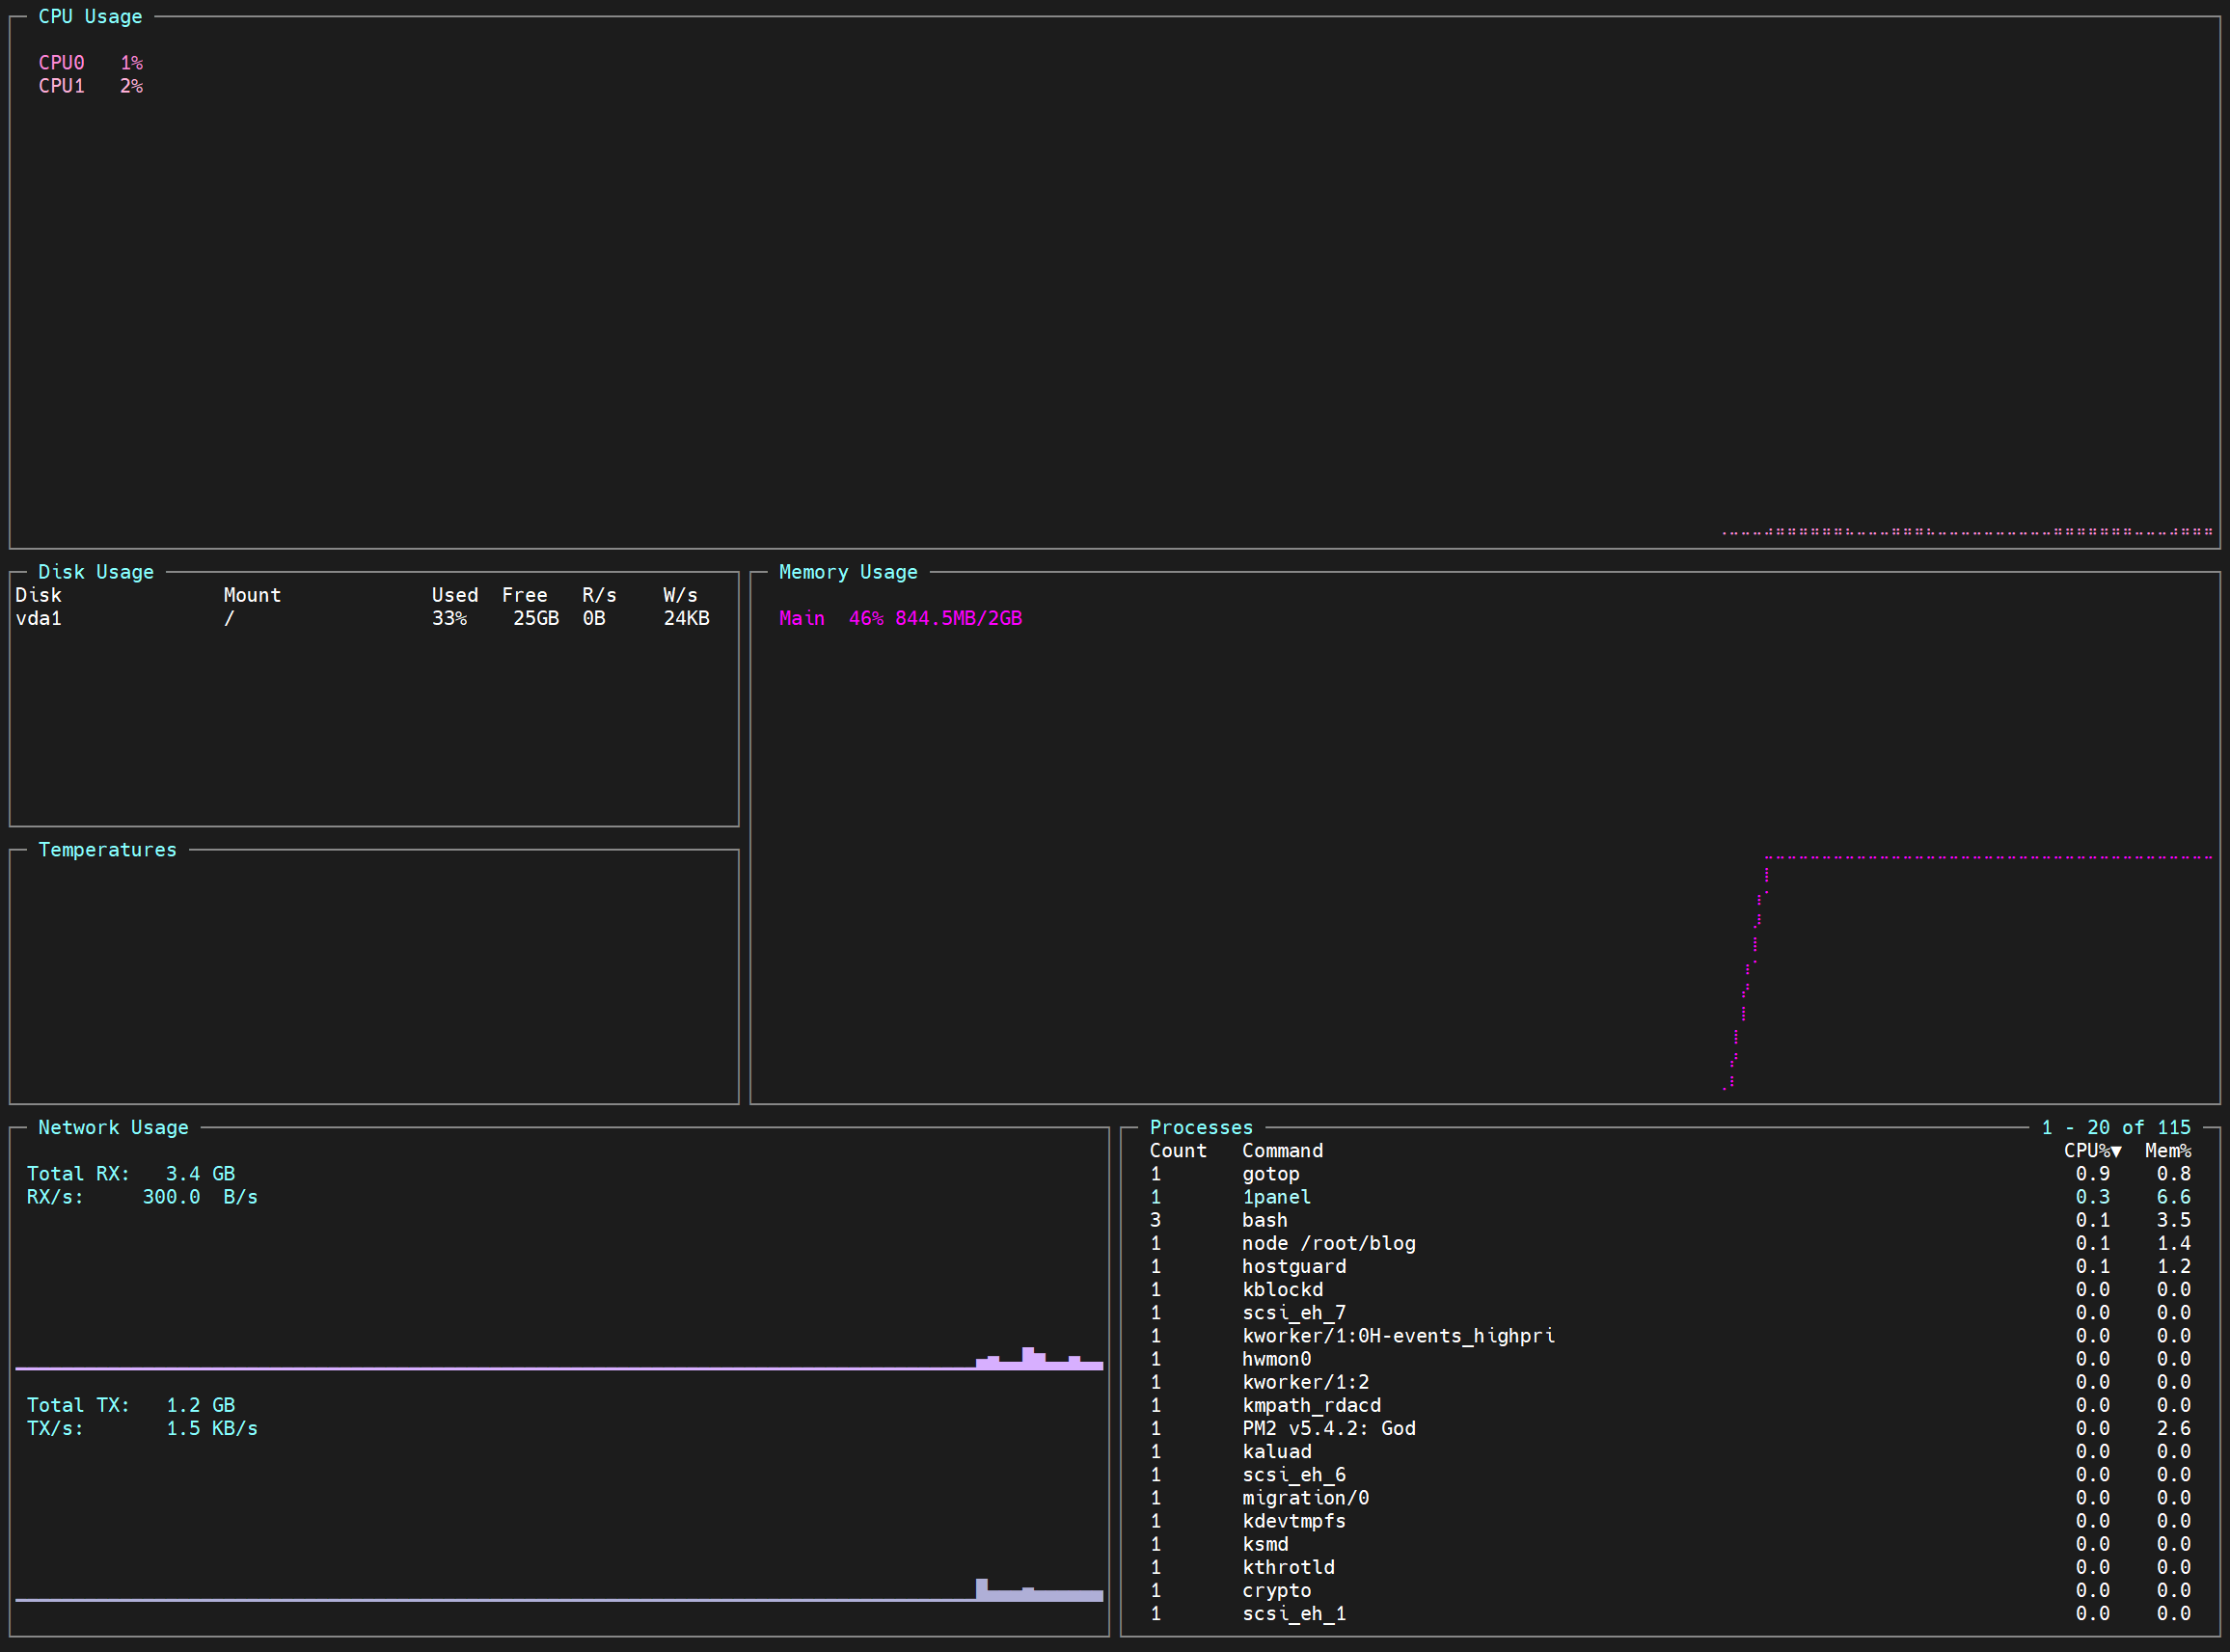This screenshot has width=2230, height=1652.
Task: Select the Processes panel title
Action: coord(1201,1127)
